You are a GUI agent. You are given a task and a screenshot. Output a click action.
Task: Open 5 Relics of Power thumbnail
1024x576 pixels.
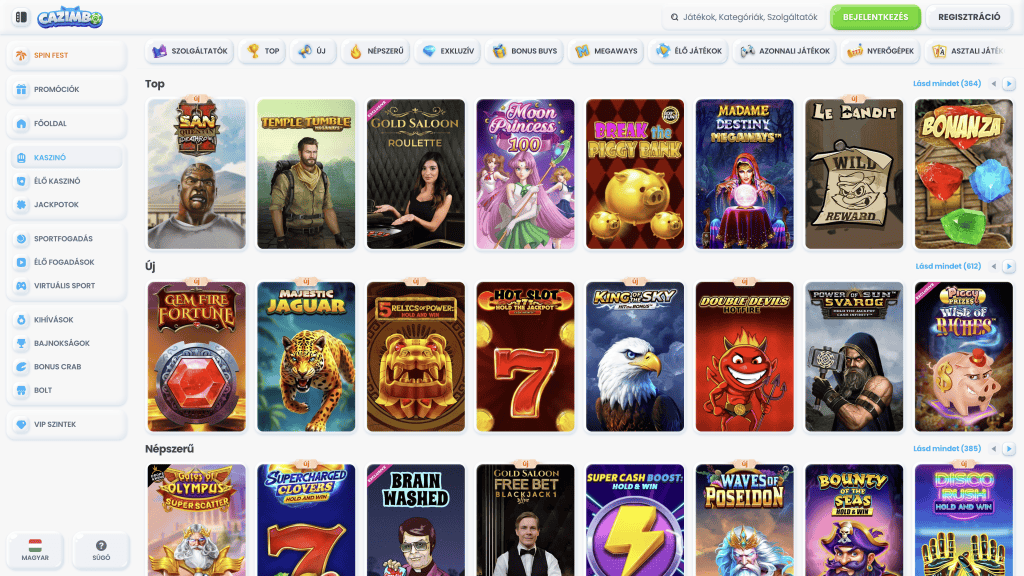(x=416, y=357)
